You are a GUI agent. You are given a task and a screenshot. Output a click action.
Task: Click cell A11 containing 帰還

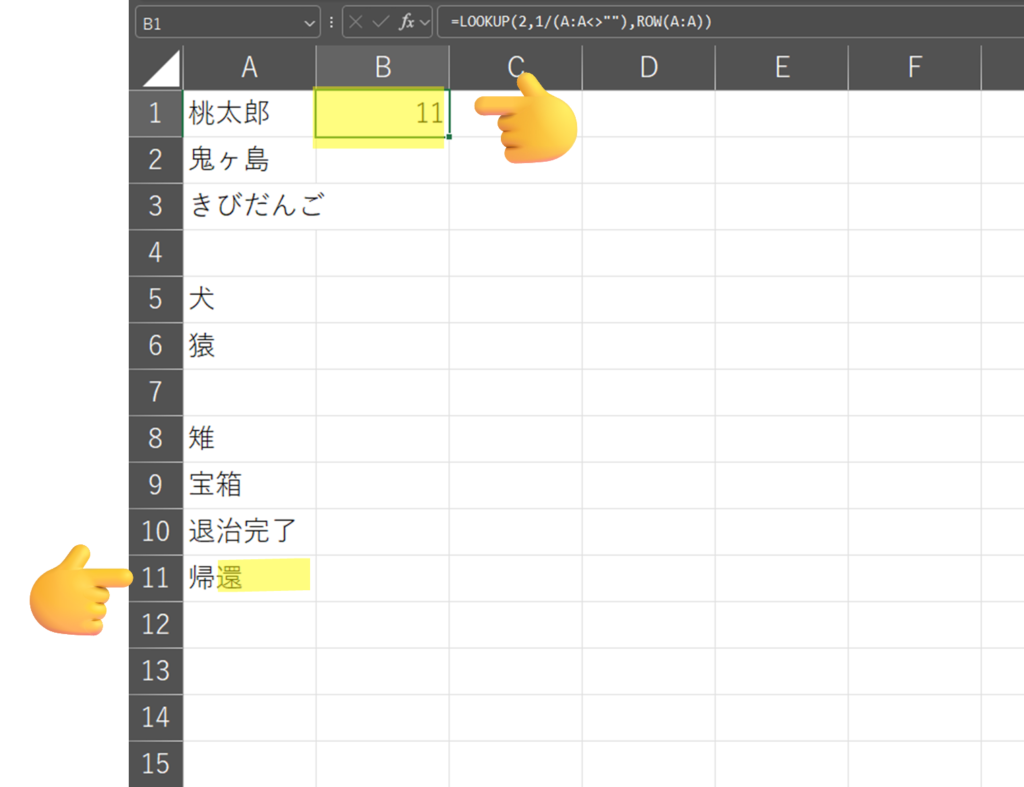tap(249, 578)
